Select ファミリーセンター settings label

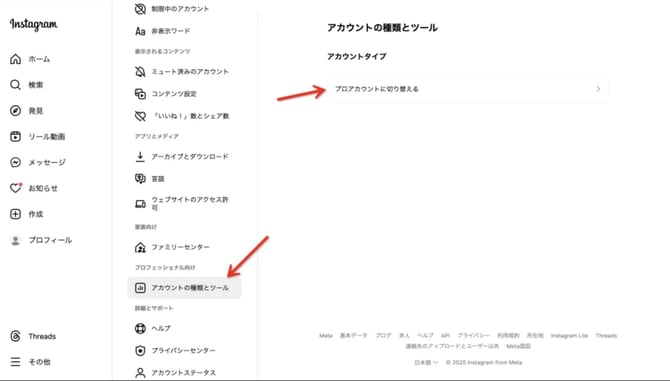pos(181,247)
